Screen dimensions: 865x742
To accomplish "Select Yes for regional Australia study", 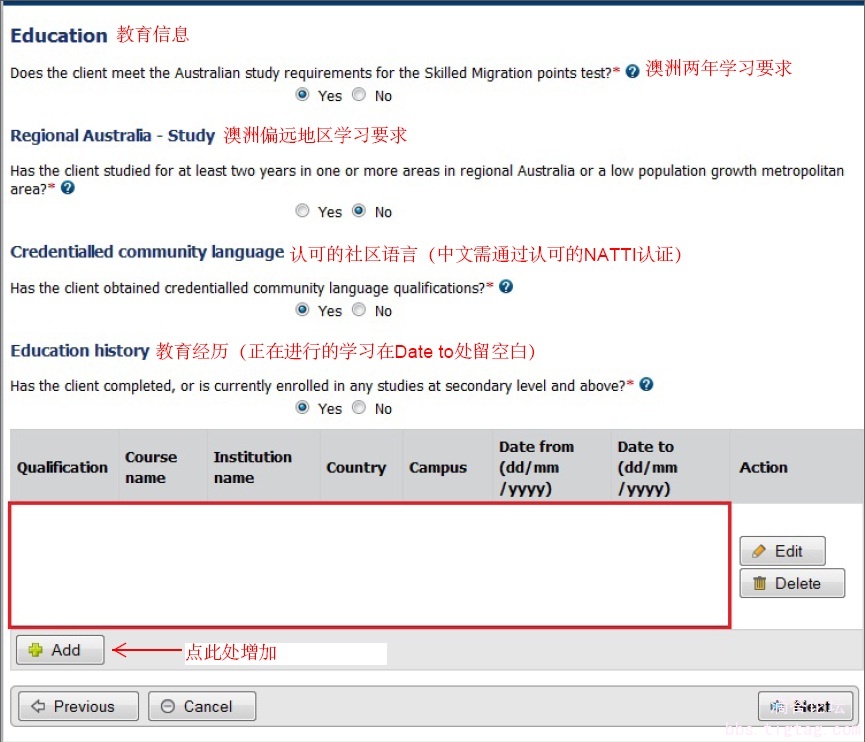I will pyautogui.click(x=303, y=211).
